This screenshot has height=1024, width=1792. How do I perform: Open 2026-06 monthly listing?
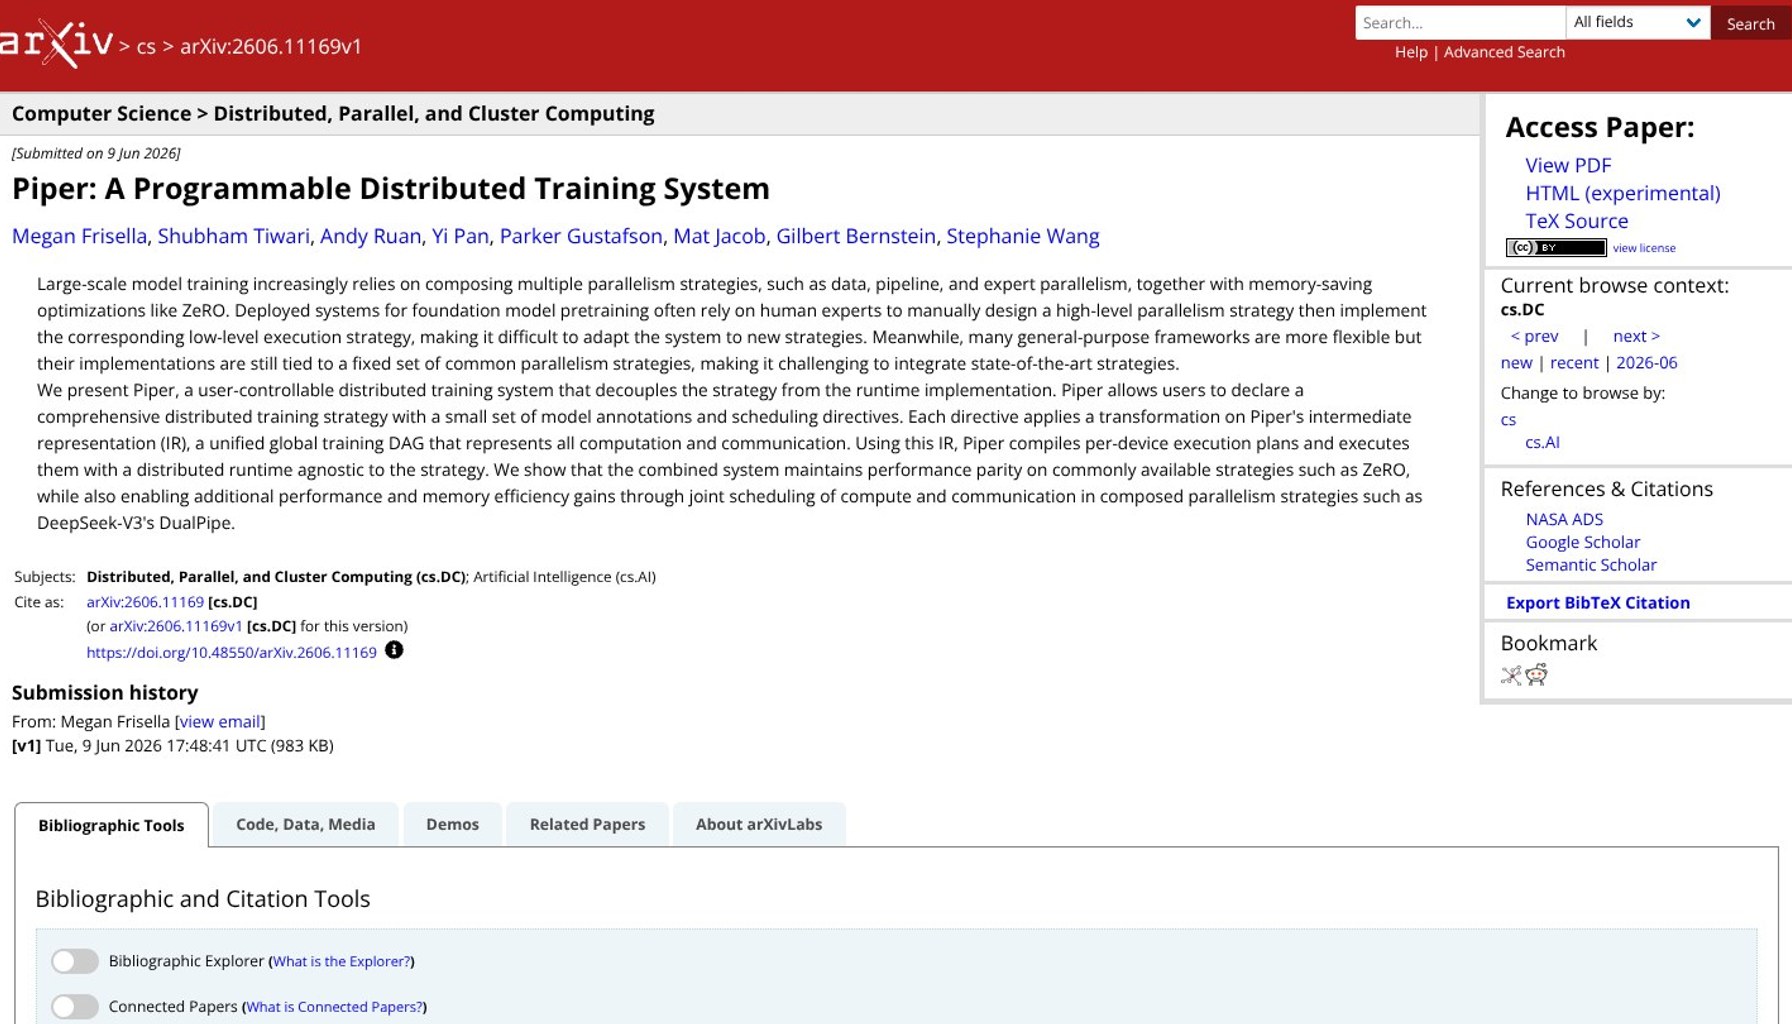[1647, 363]
